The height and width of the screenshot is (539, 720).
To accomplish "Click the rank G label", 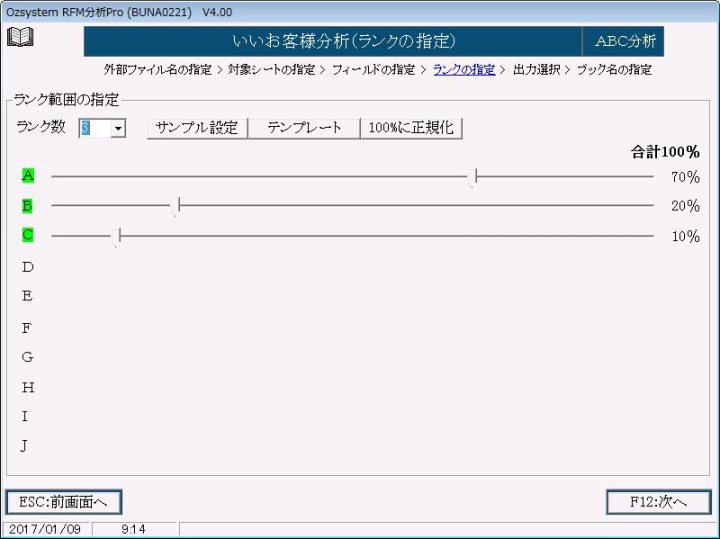I will [x=28, y=357].
